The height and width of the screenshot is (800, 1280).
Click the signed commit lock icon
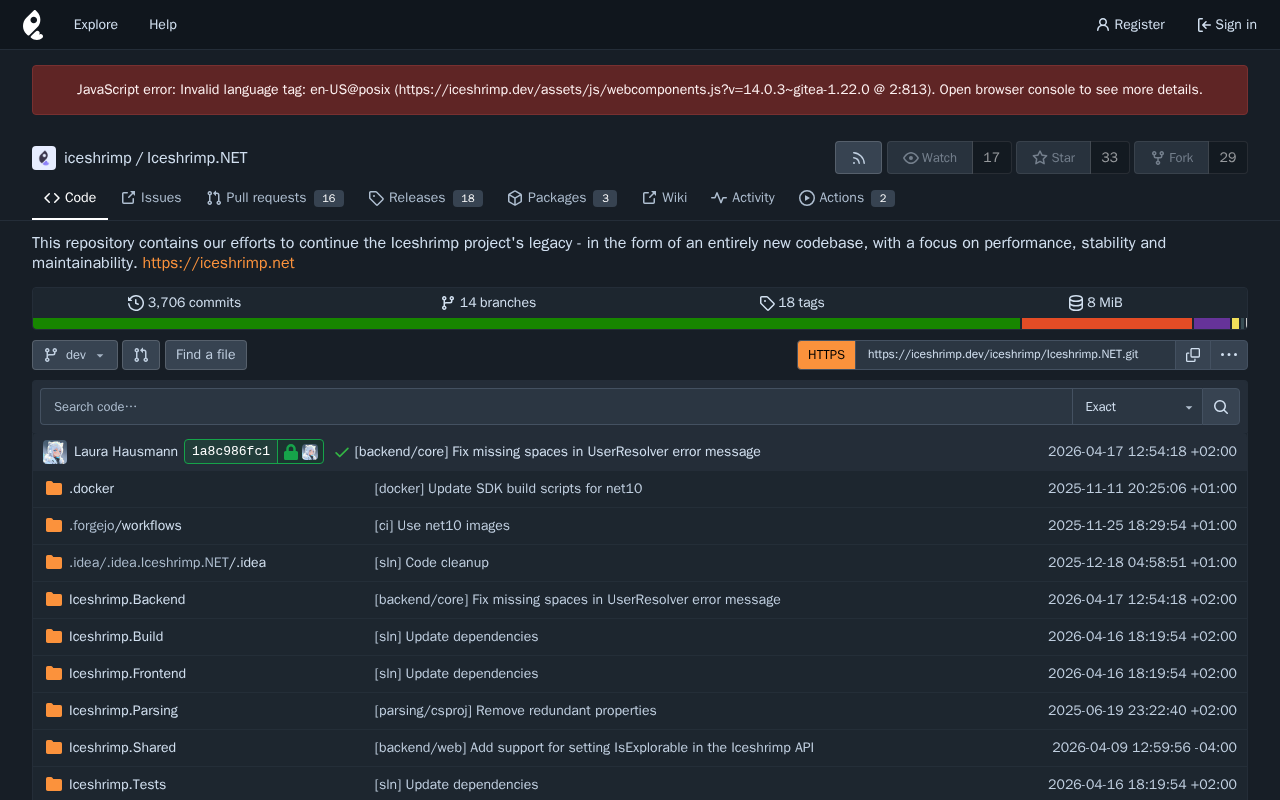(x=291, y=452)
